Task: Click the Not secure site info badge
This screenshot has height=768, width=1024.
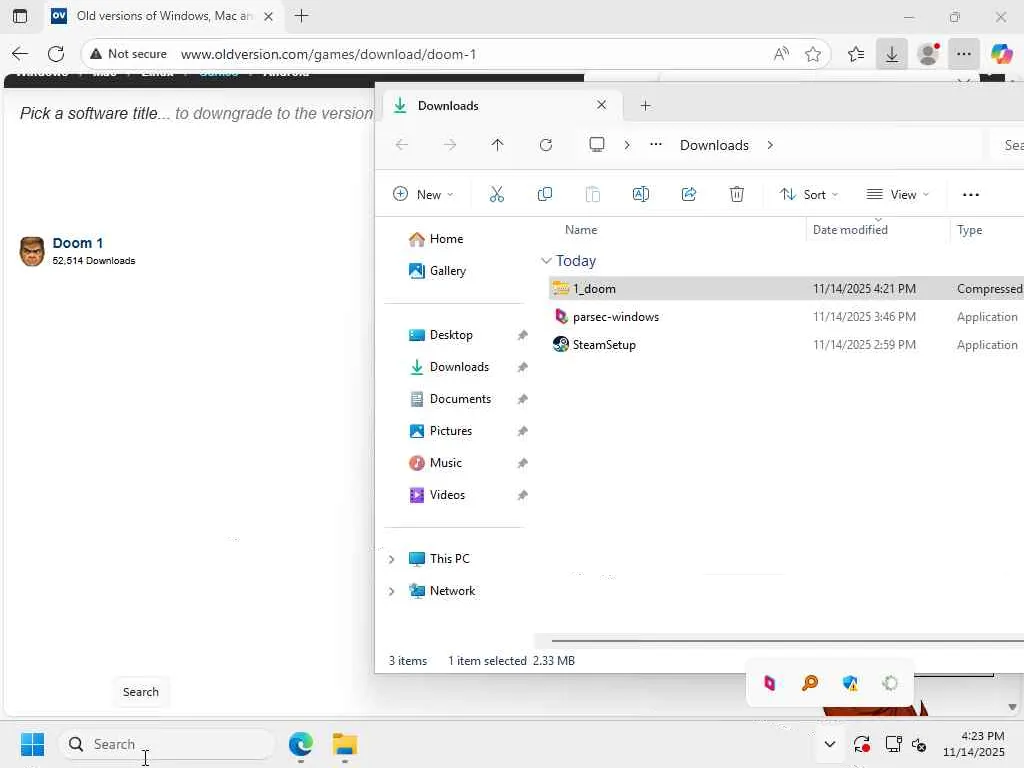Action: pos(129,54)
